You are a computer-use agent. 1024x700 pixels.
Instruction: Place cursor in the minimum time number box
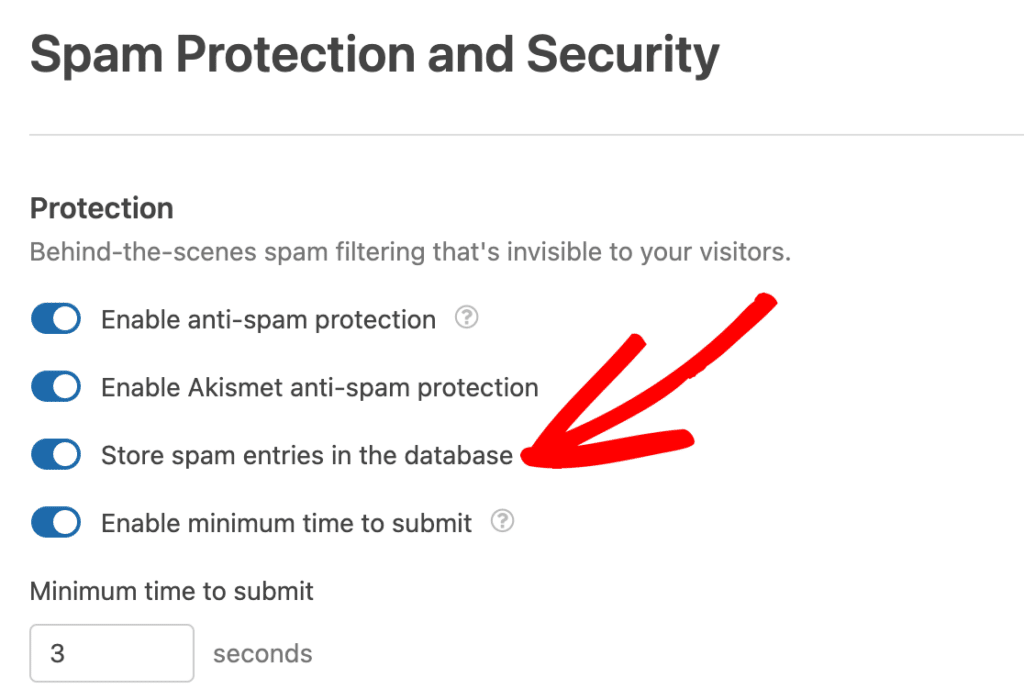click(111, 652)
